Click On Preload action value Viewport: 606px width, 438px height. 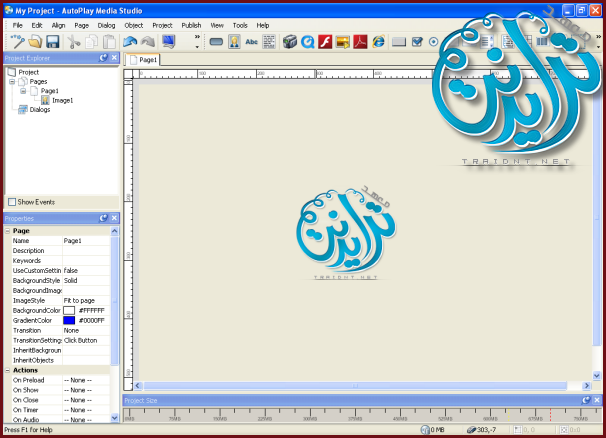click(x=86, y=380)
